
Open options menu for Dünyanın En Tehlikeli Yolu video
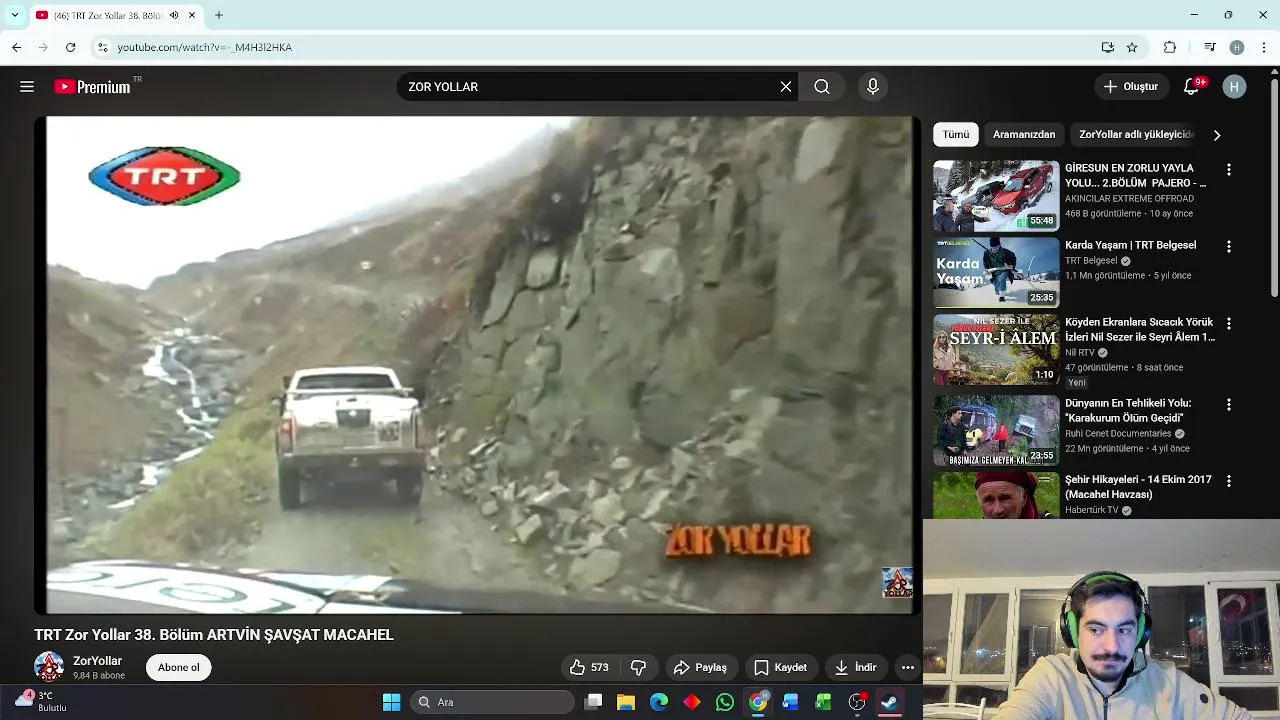point(1229,405)
